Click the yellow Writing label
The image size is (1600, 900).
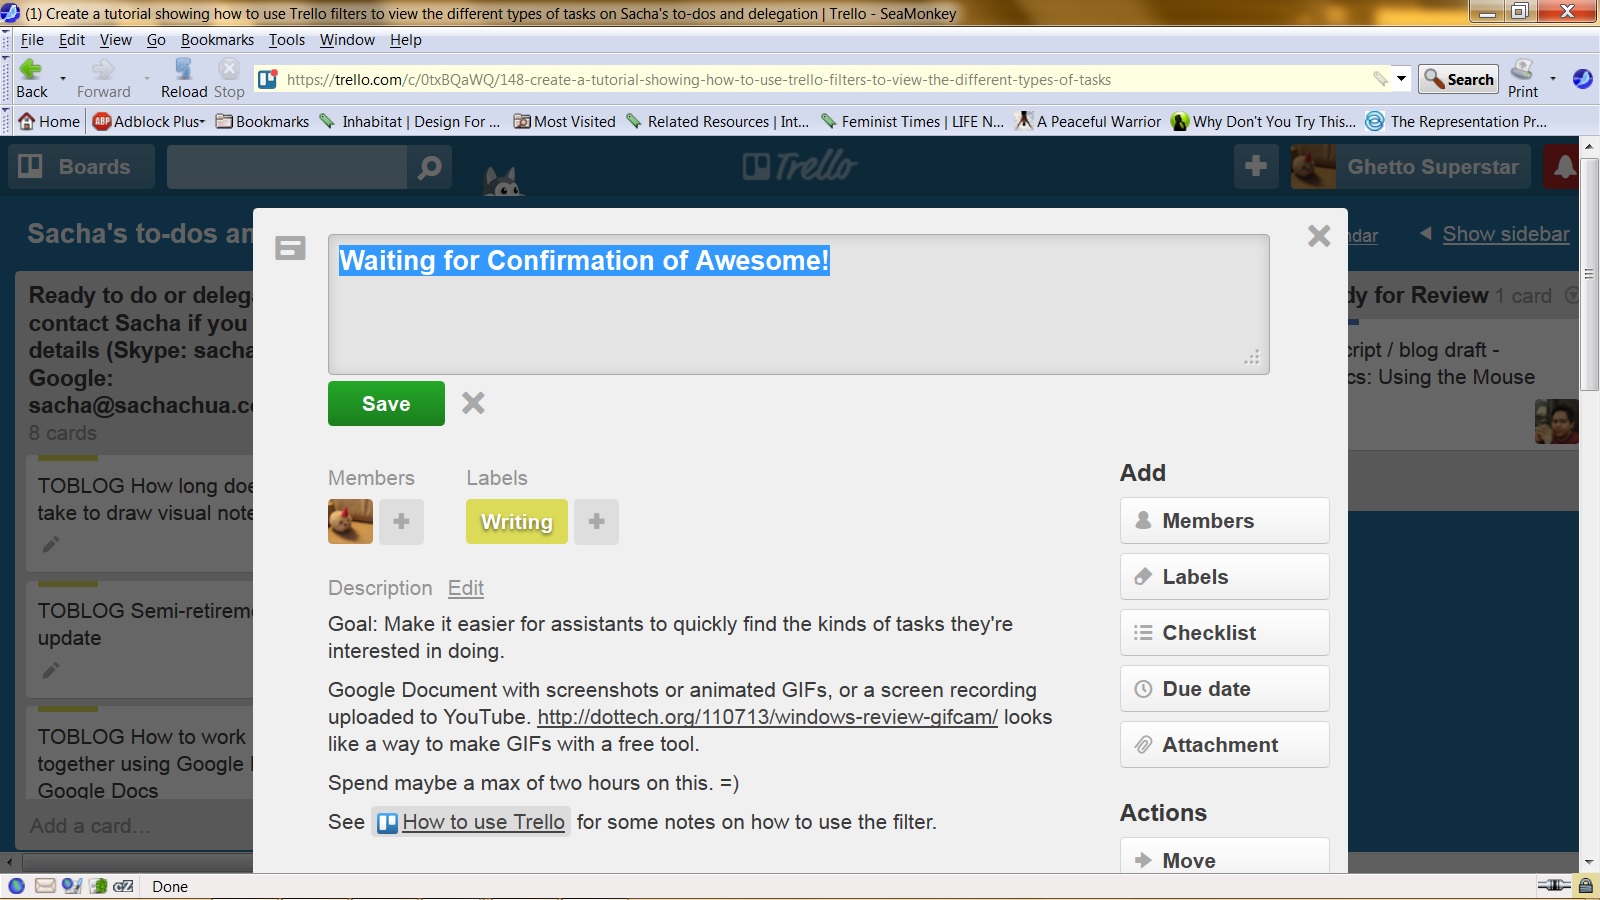[x=517, y=521]
